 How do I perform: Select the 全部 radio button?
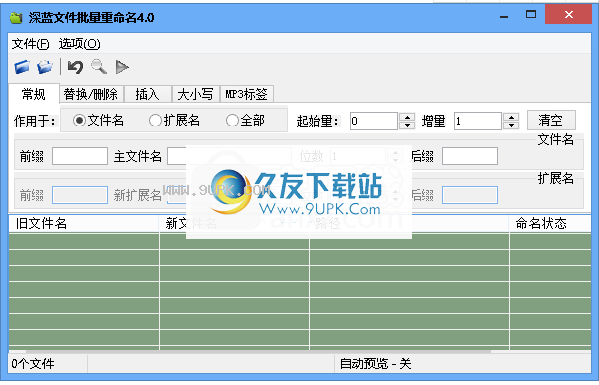232,121
